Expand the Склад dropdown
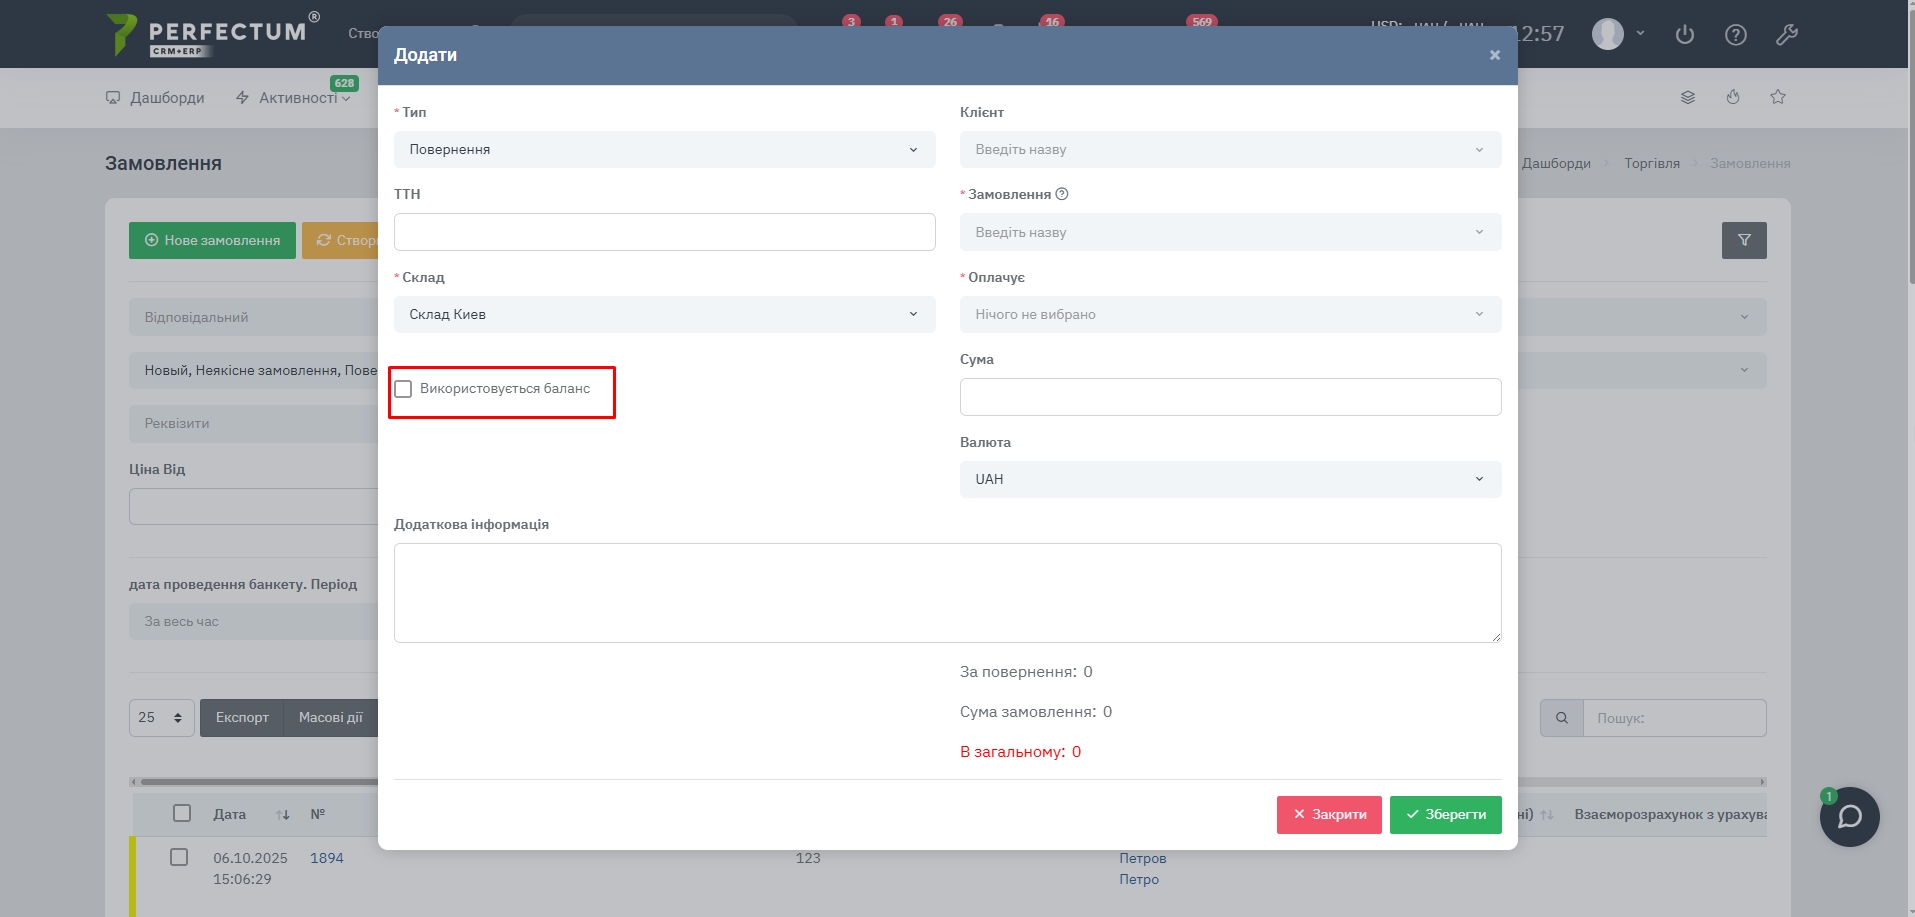Screen dimensions: 1915x917 [664, 314]
